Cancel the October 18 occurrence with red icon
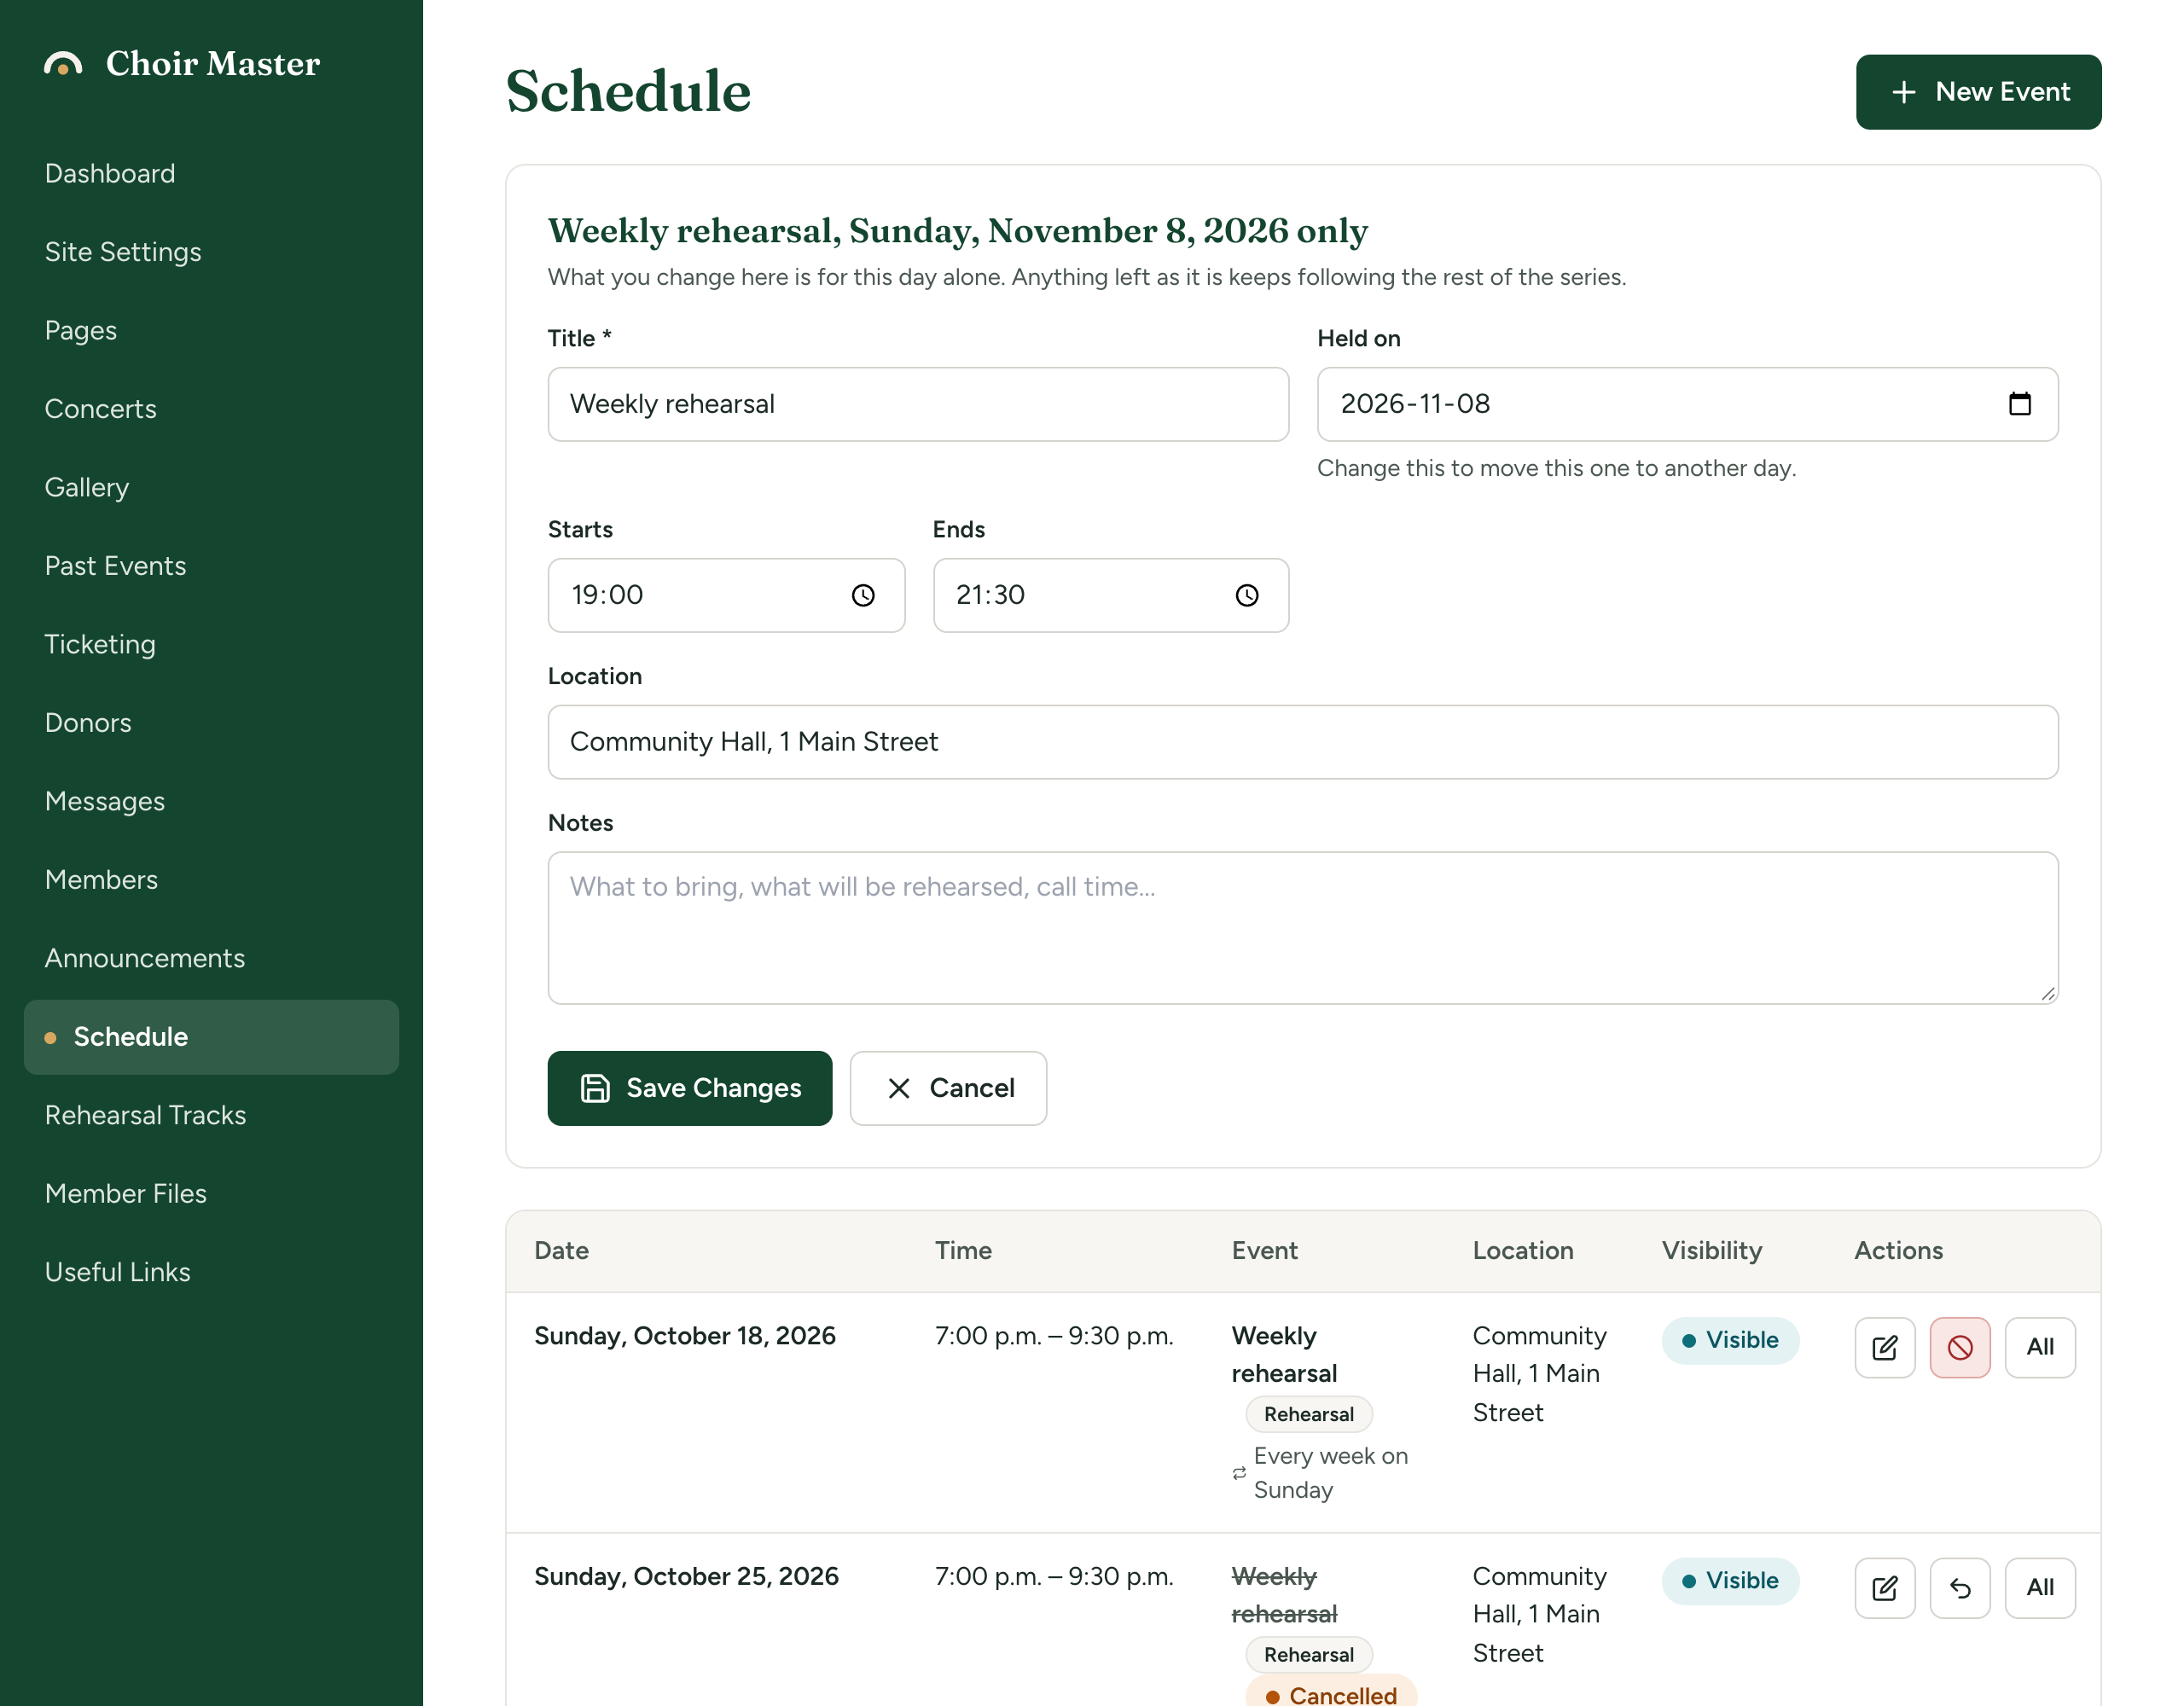Screen dimensions: 2184x1706 (x=1959, y=1347)
